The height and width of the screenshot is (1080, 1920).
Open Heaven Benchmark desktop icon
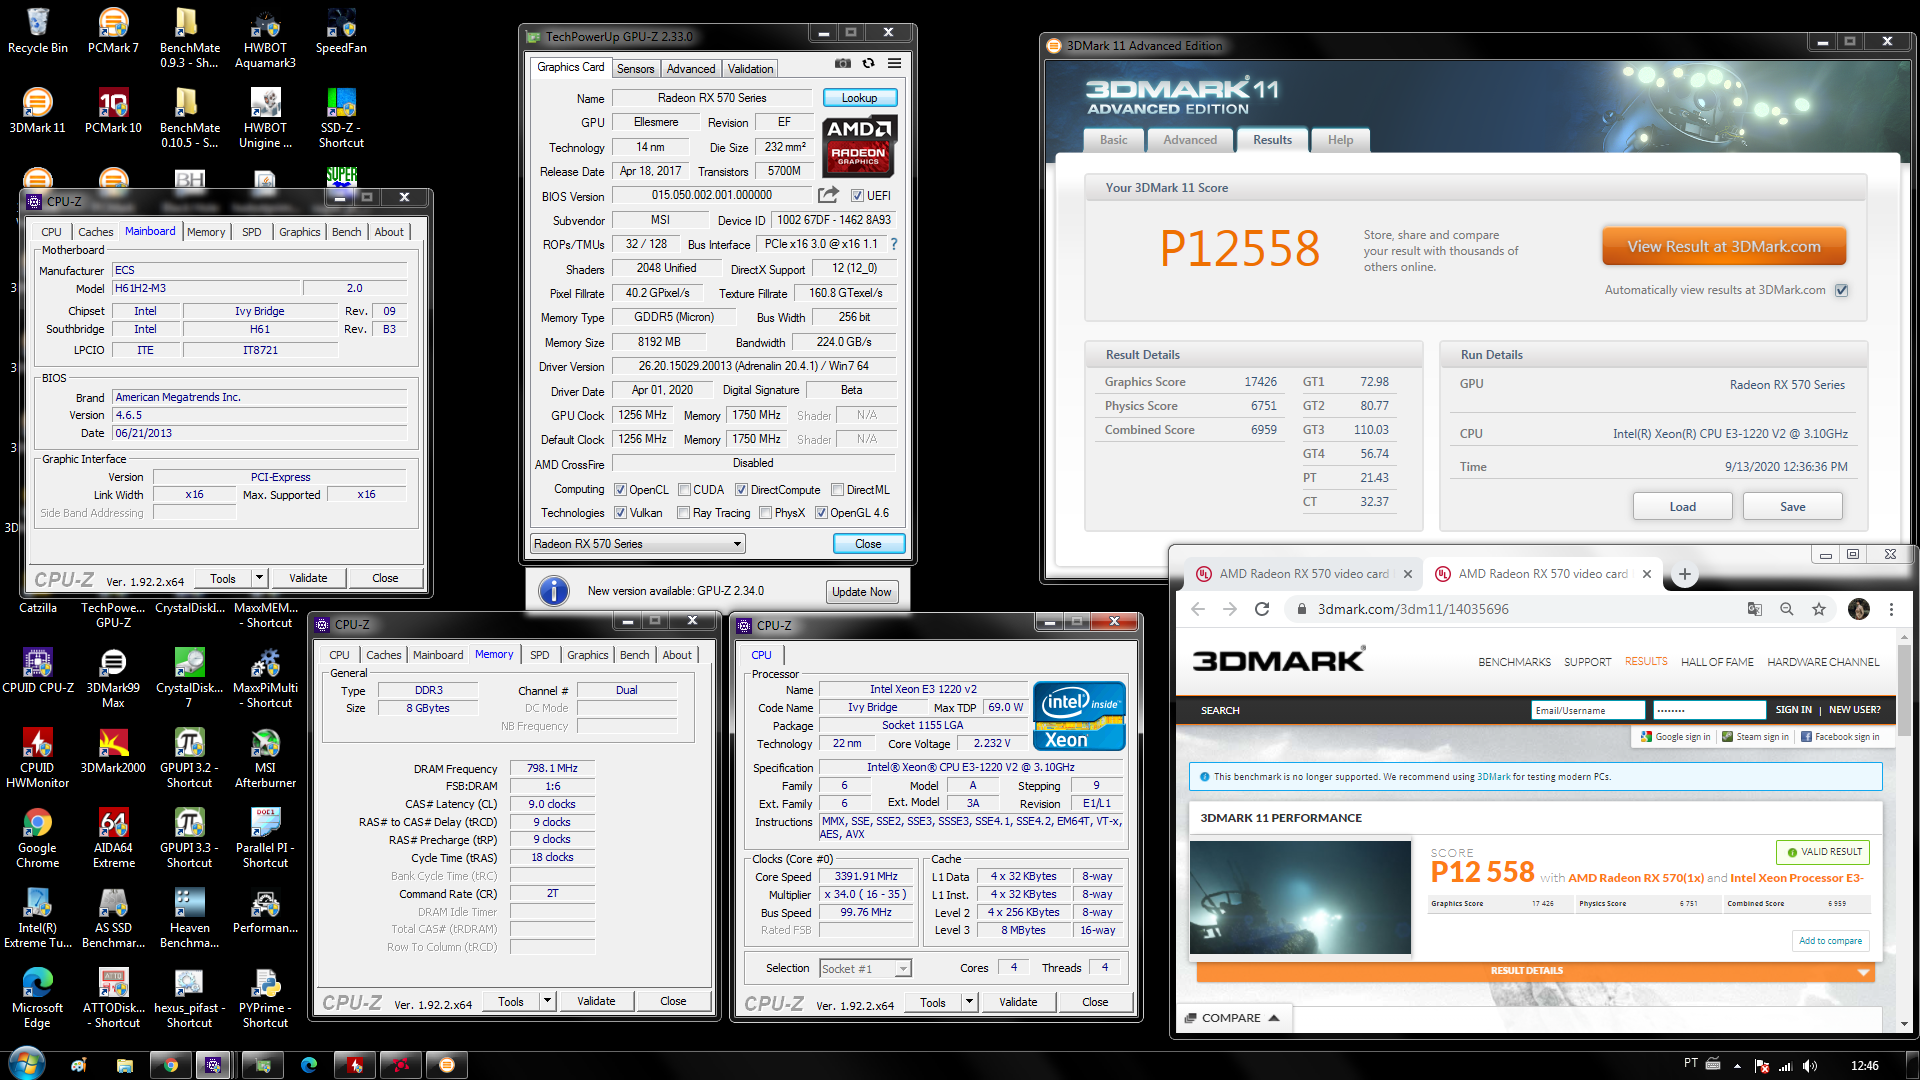point(189,919)
